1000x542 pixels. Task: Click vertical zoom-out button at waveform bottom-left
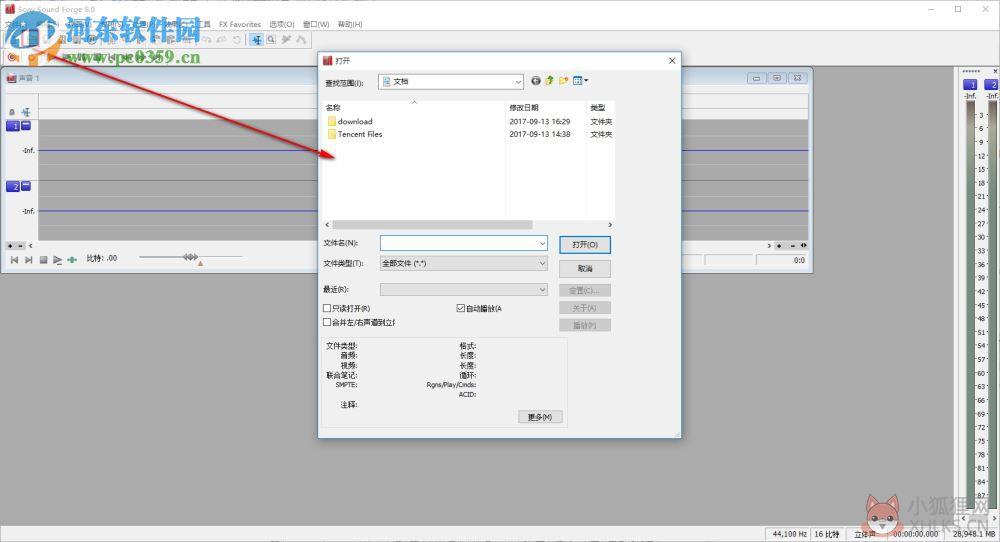click(20, 245)
